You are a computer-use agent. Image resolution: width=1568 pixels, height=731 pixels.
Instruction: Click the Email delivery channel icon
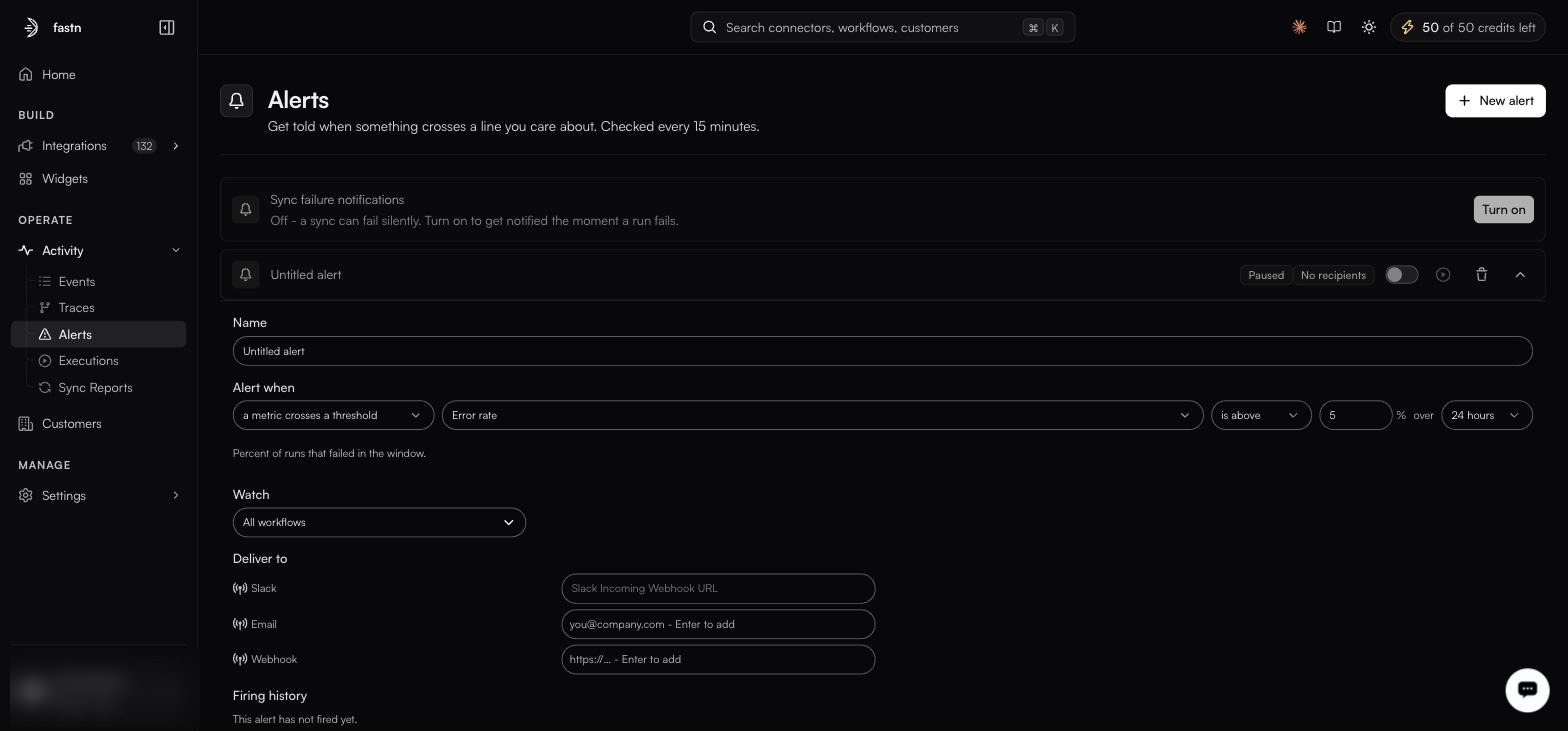pyautogui.click(x=240, y=624)
